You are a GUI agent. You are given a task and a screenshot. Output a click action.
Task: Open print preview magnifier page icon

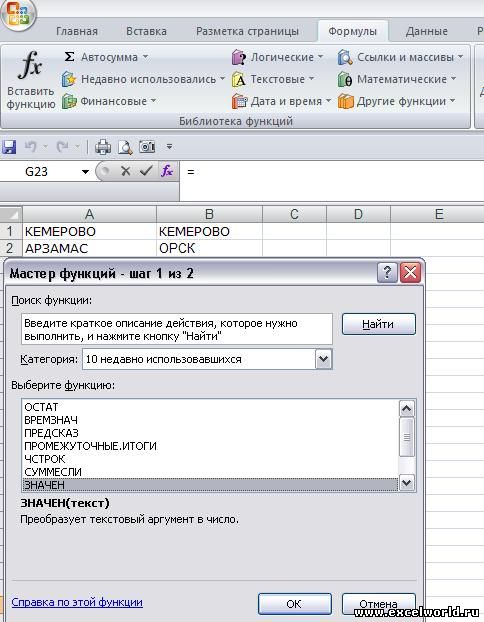coord(125,147)
